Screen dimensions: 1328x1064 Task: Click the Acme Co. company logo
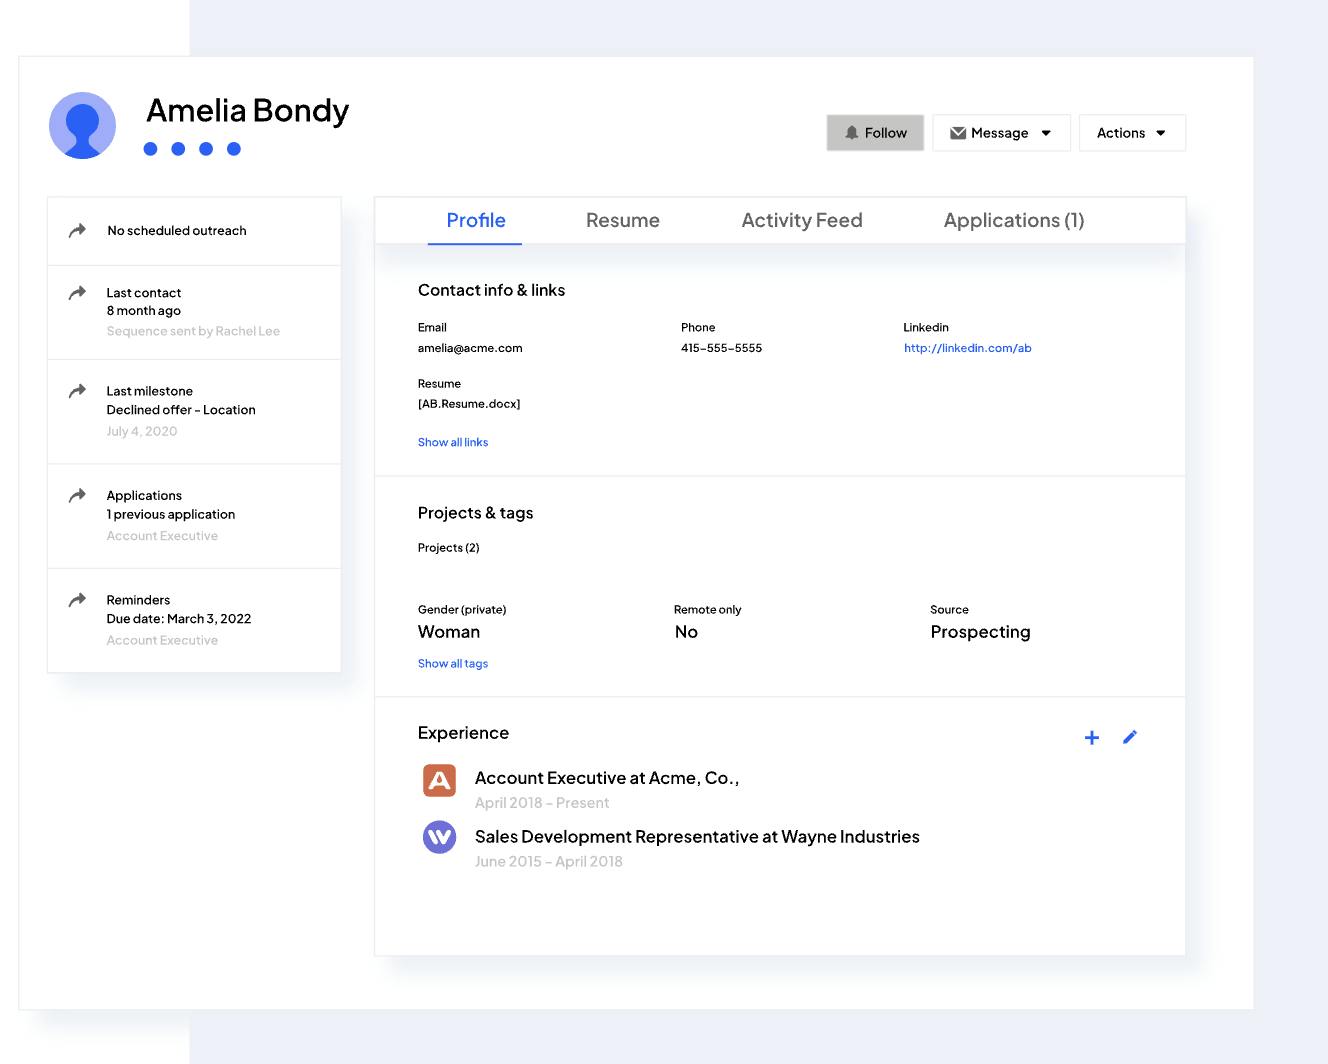coord(439,780)
